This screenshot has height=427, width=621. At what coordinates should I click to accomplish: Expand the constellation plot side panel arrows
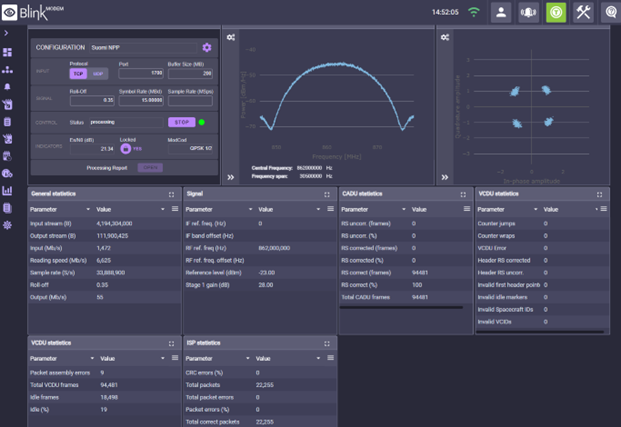tap(445, 177)
